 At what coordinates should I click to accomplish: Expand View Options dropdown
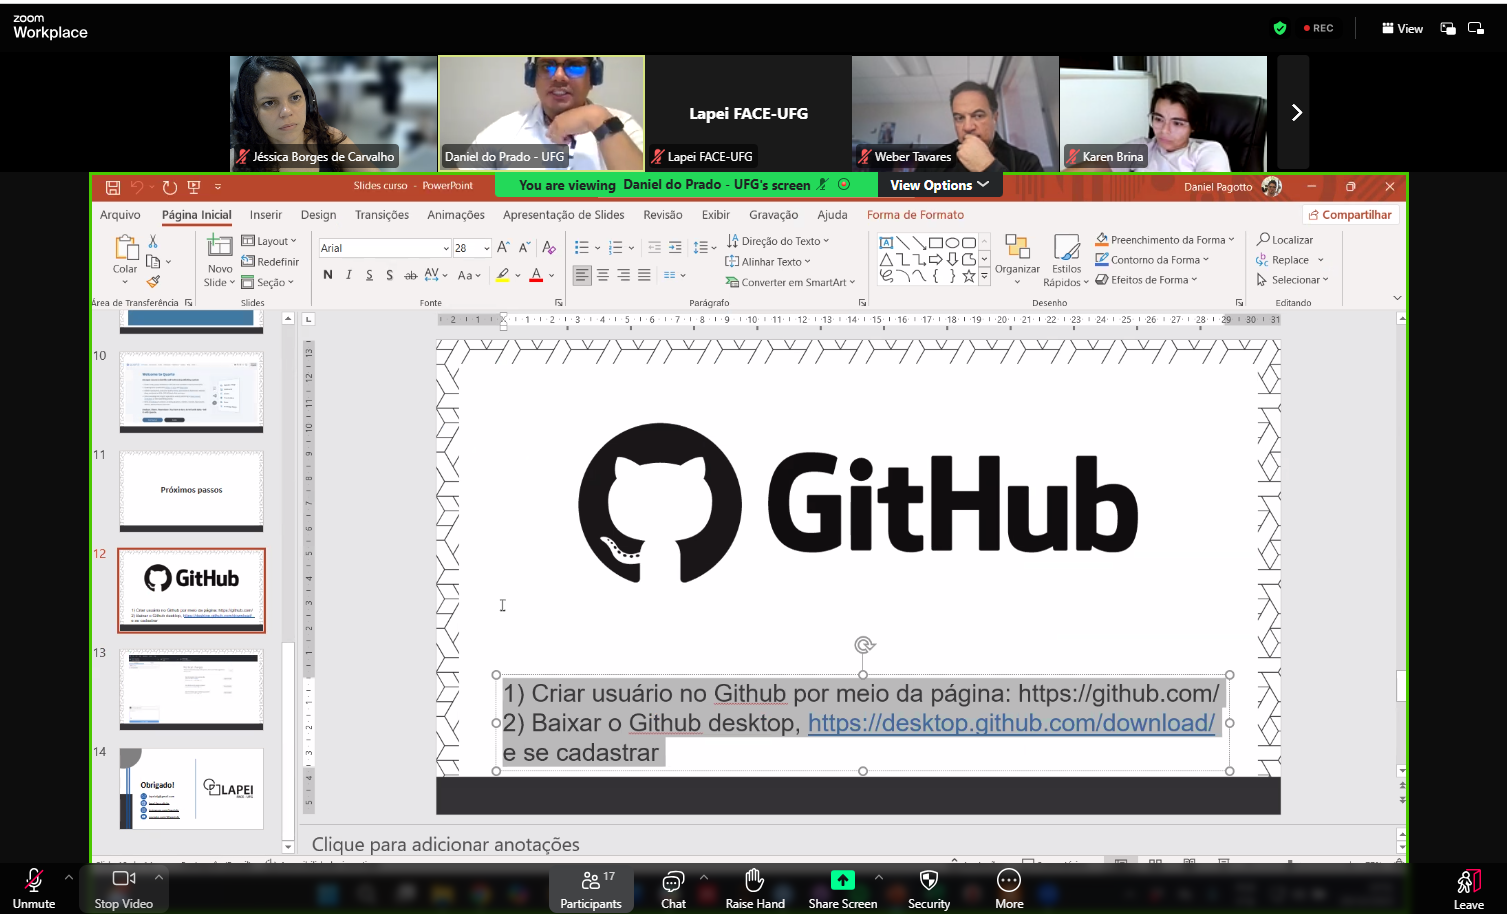pos(939,185)
